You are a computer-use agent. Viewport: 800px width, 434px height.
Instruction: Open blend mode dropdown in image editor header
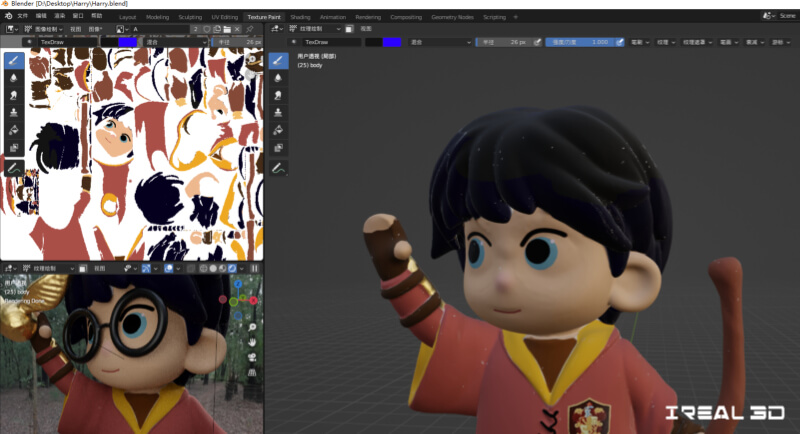[176, 42]
